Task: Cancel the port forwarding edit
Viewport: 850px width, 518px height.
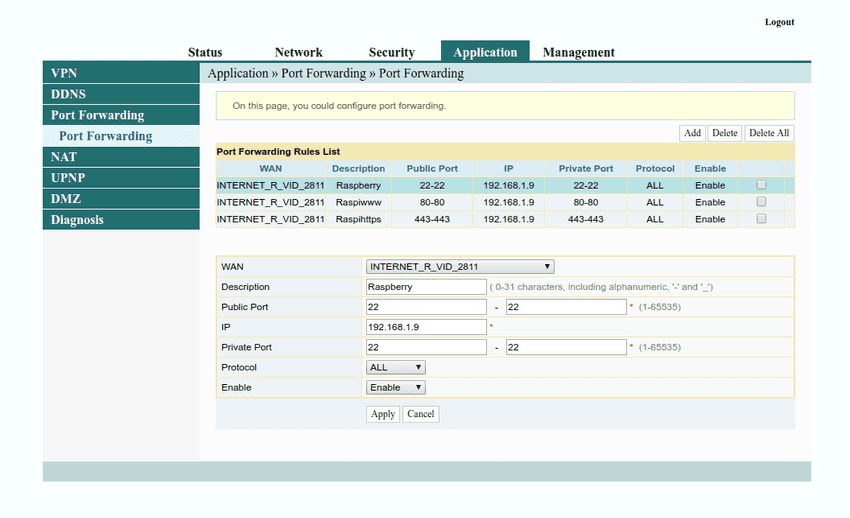Action: coord(421,414)
